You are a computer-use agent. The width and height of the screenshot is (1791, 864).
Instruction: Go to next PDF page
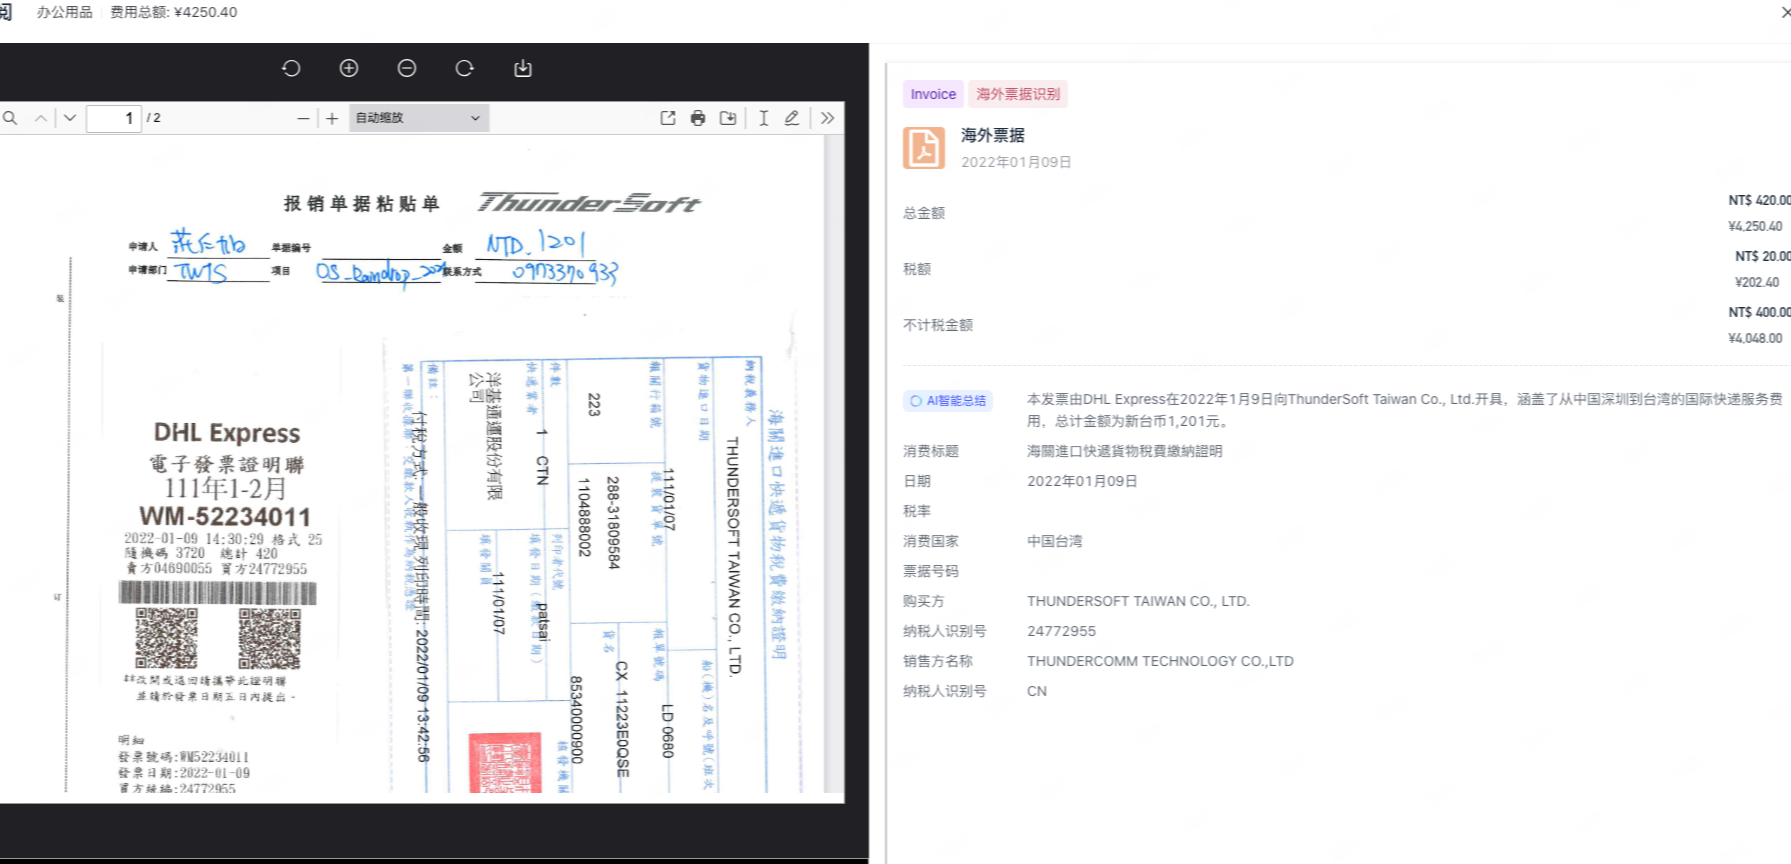click(x=70, y=118)
